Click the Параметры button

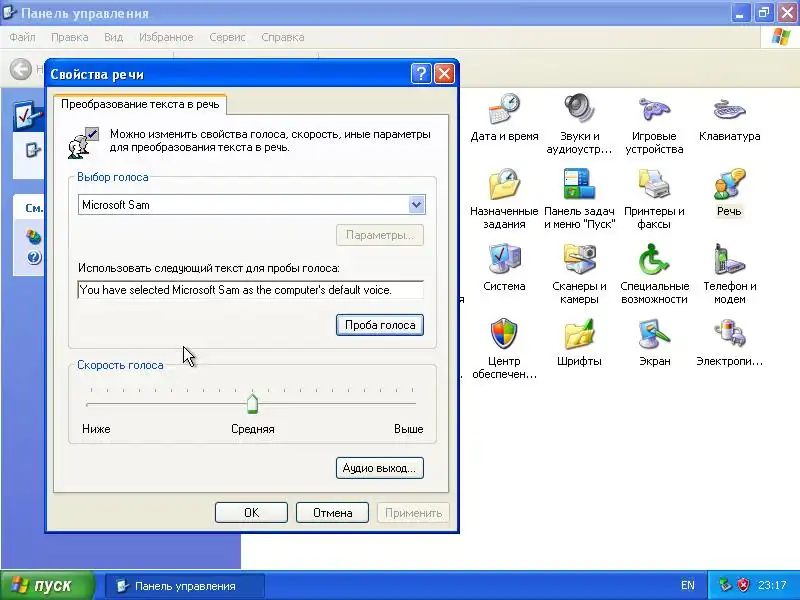[380, 235]
